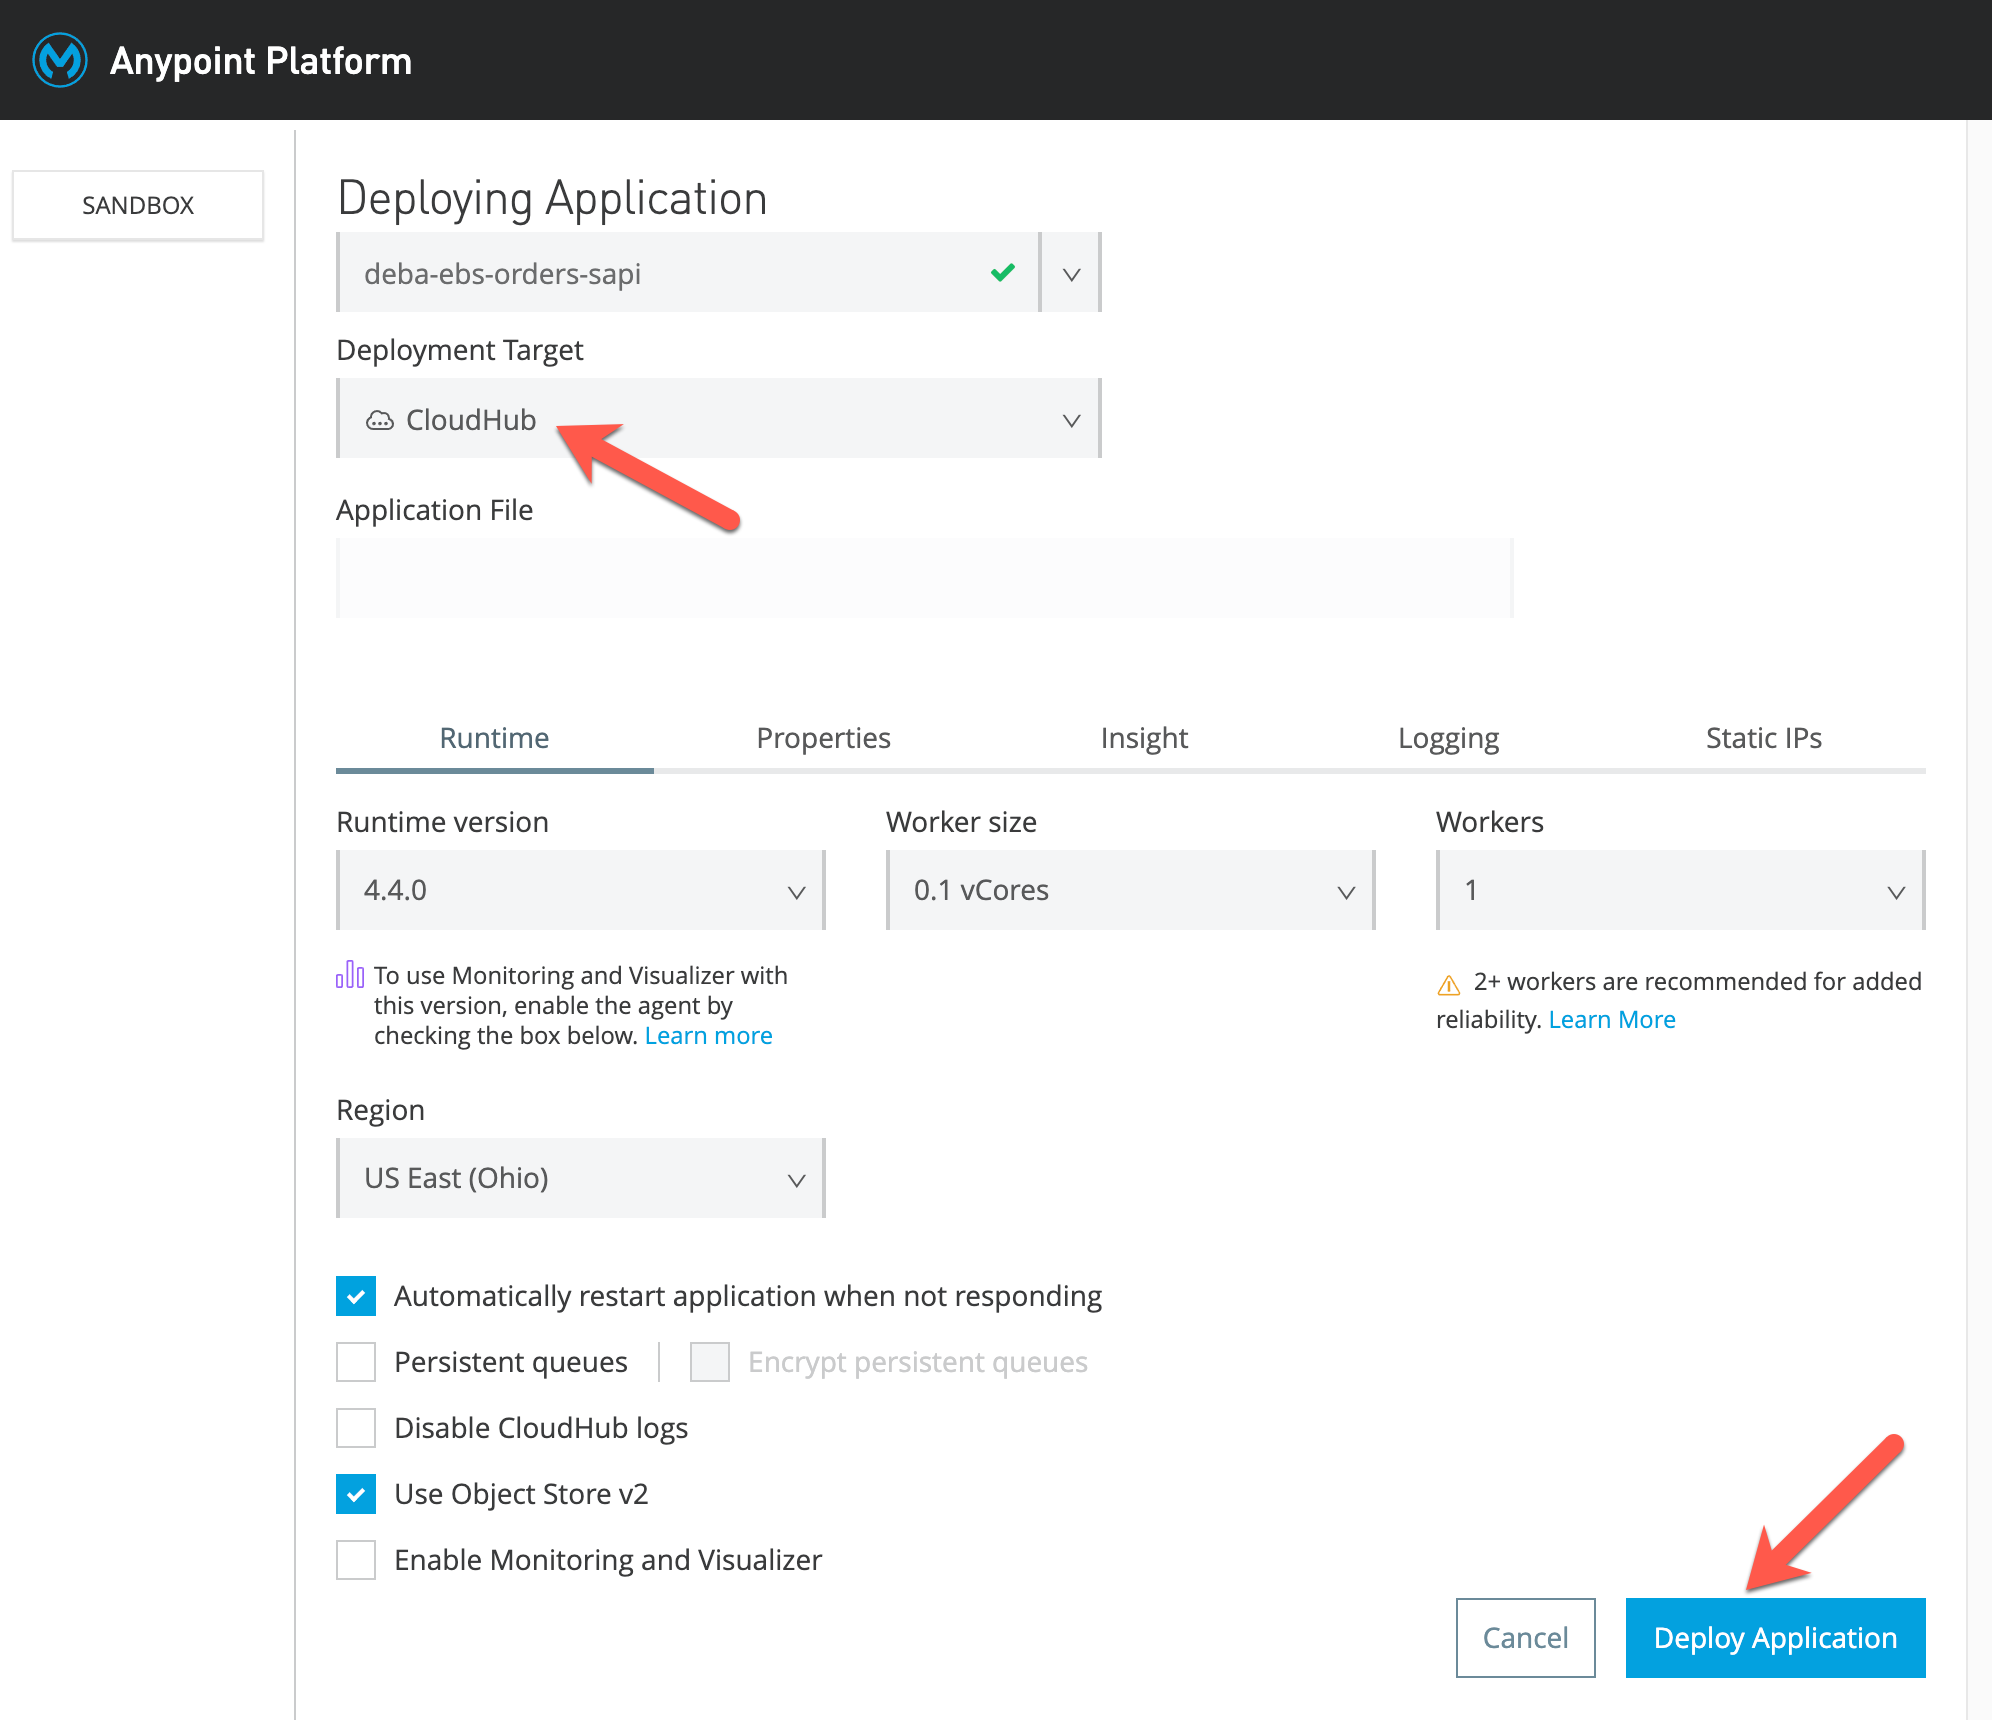
Task: Click the green checkmark in application name field
Action: pos(1003,272)
